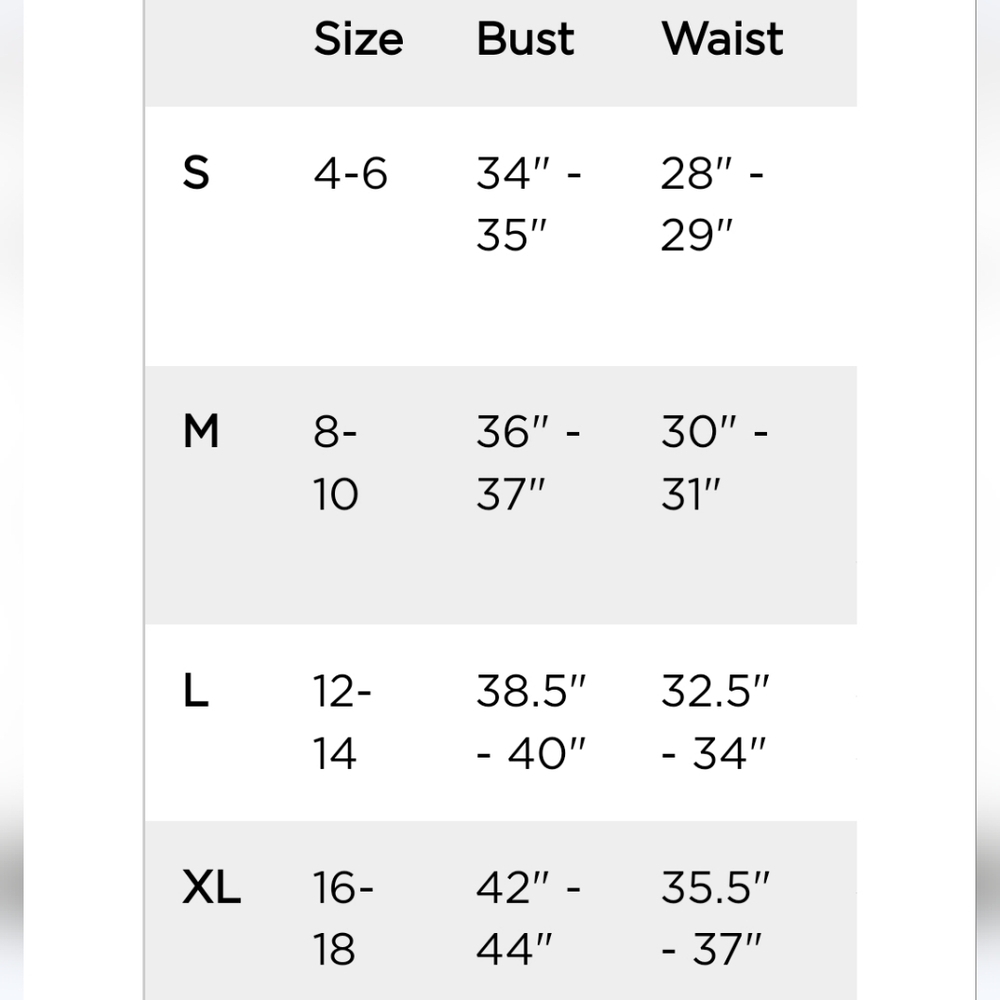
Task: Click the 12-14 size cell
Action: click(342, 721)
